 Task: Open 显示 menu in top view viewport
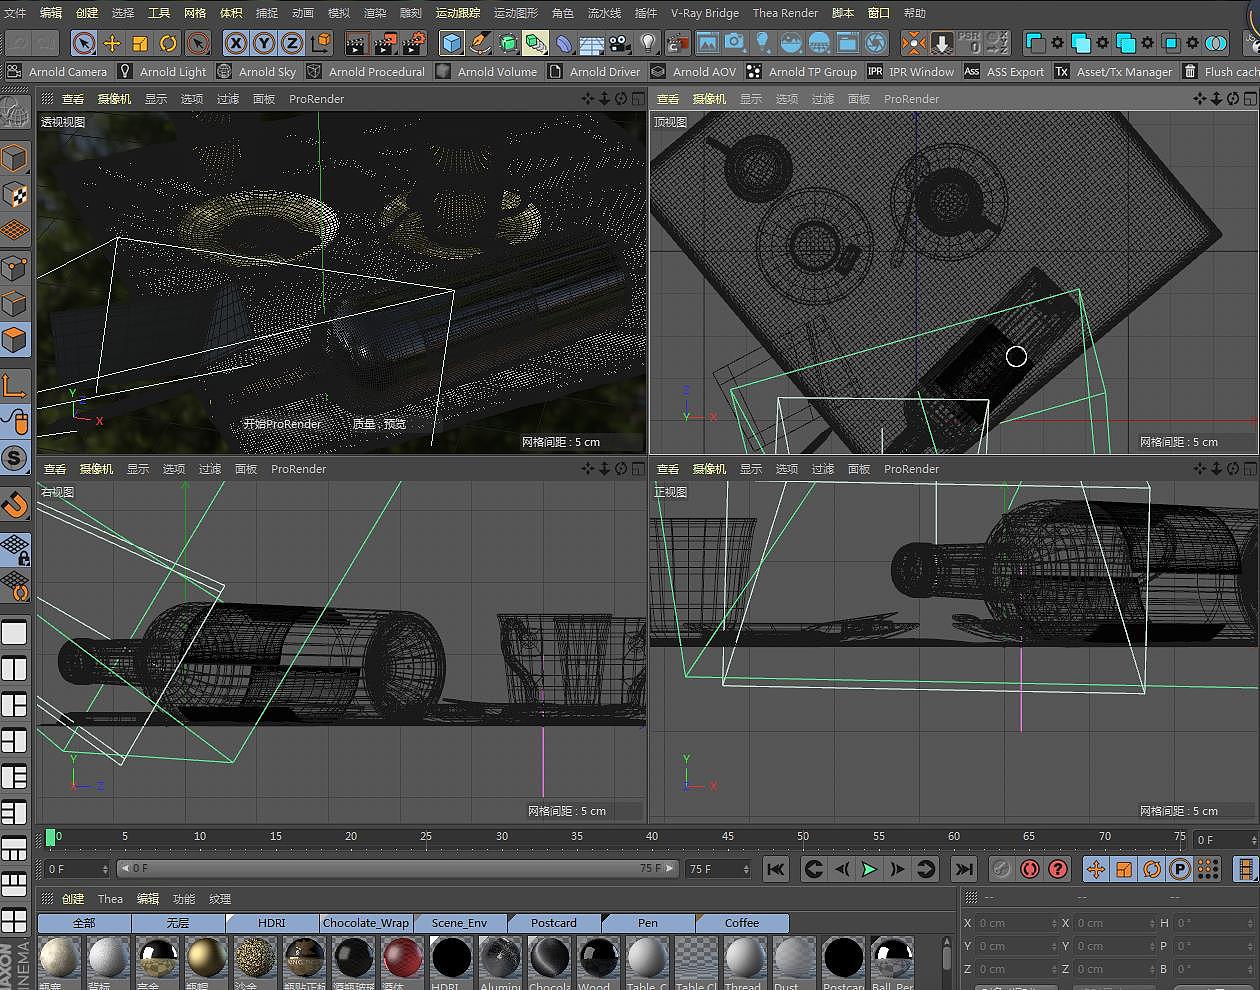[x=750, y=99]
